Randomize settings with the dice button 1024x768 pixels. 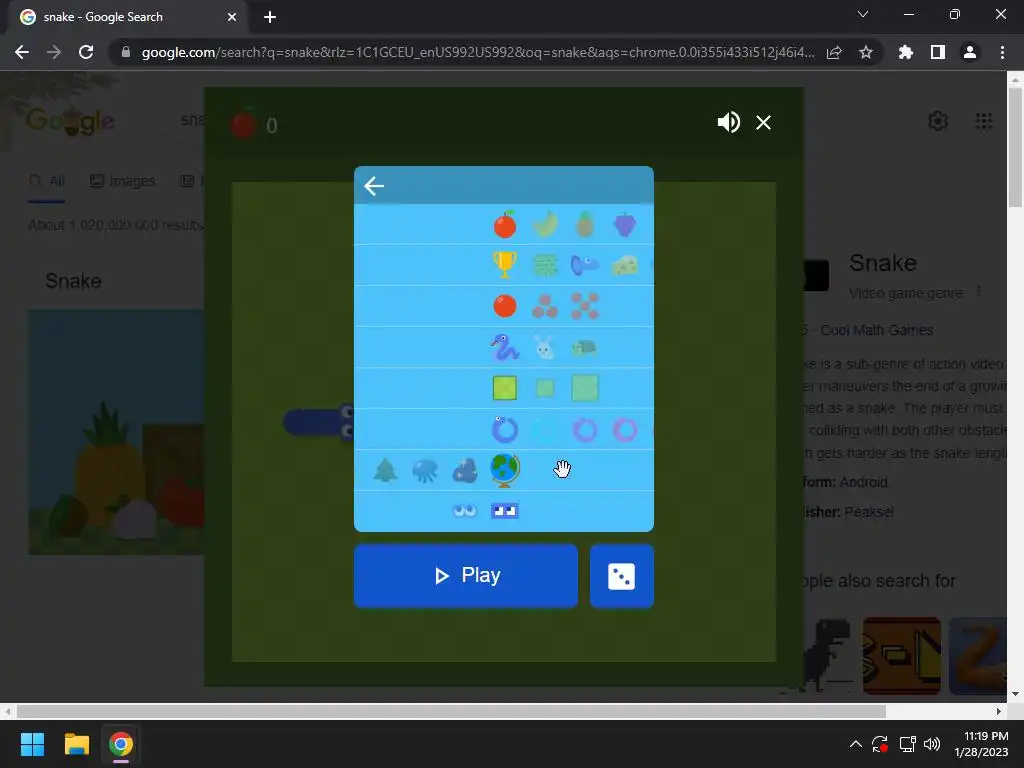click(x=622, y=576)
